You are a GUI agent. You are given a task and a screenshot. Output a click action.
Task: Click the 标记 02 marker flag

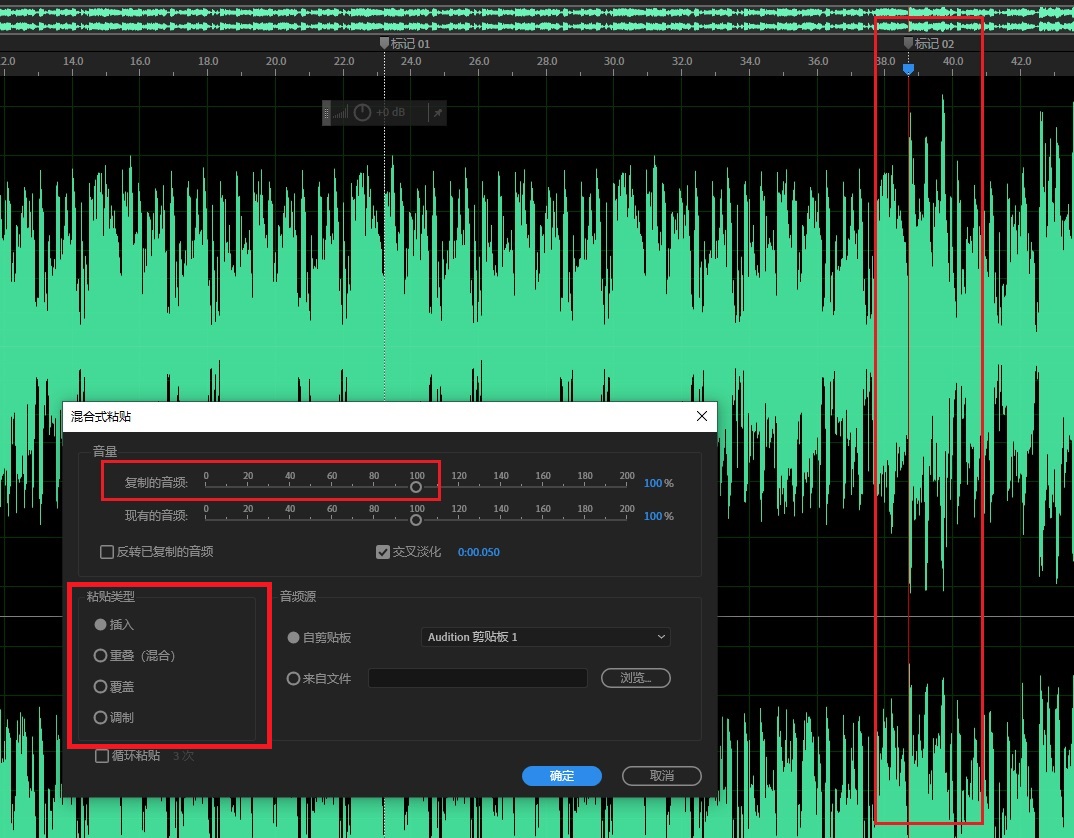pyautogui.click(x=908, y=43)
